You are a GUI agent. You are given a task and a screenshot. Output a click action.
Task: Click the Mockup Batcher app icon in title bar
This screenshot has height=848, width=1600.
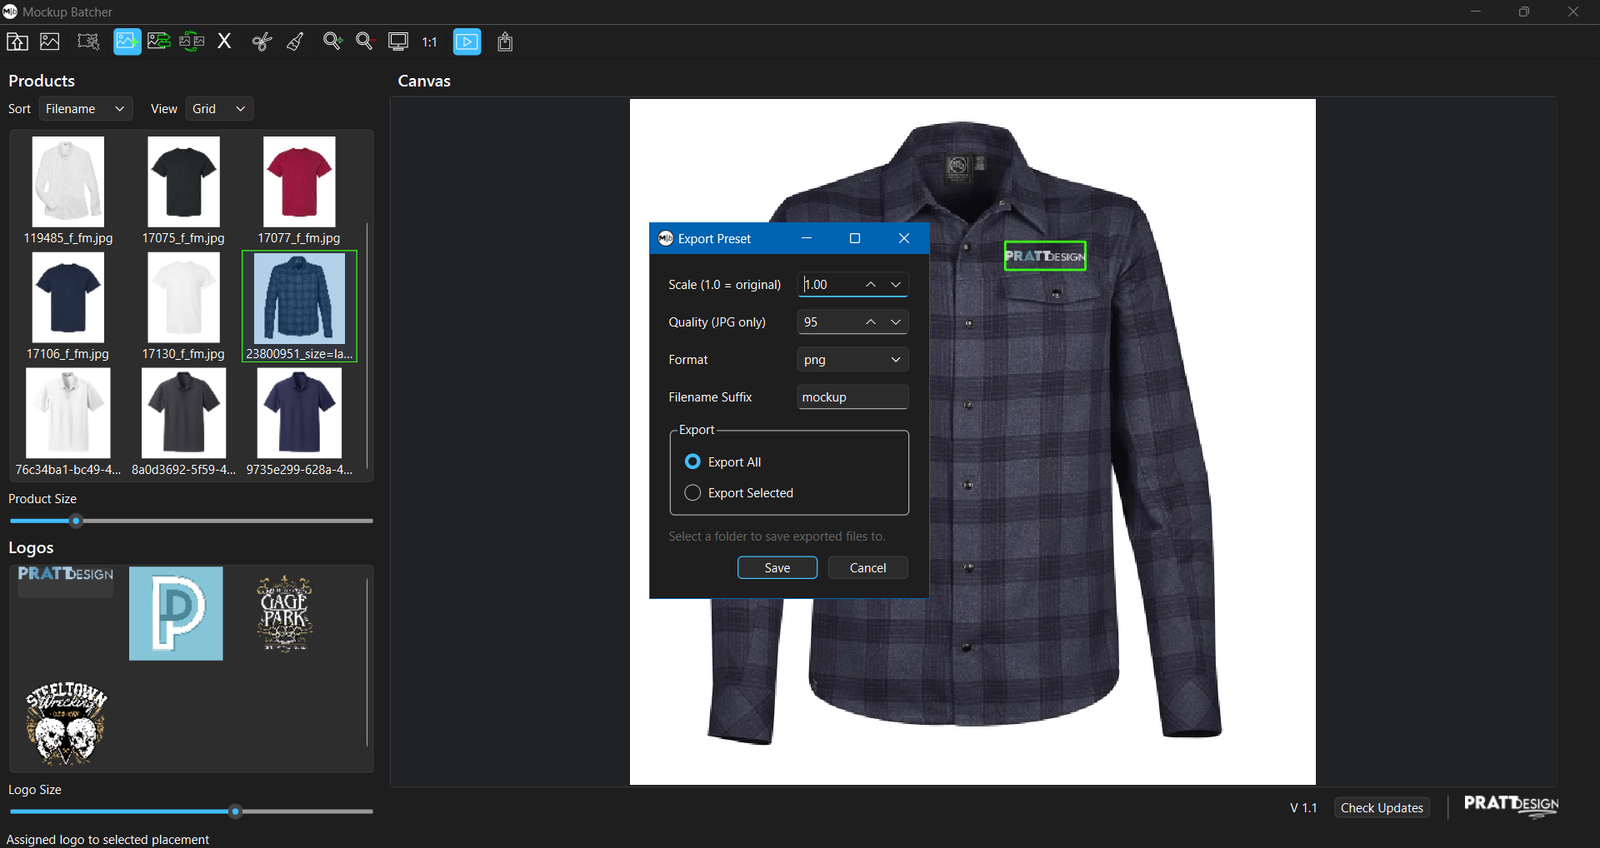10,12
